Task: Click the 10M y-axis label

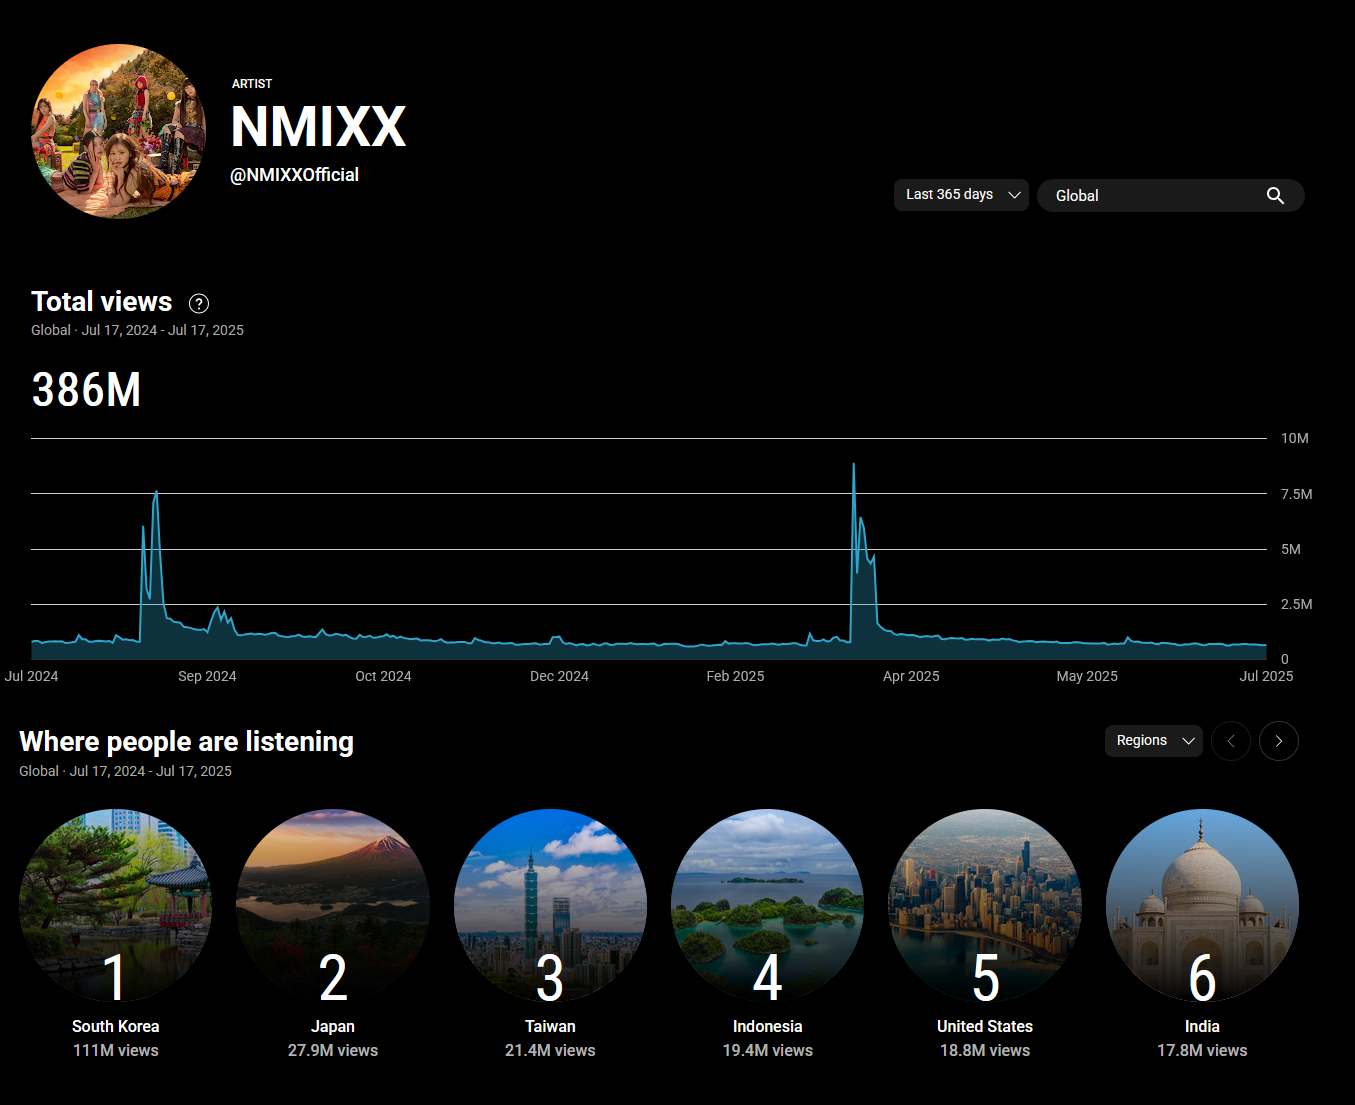Action: tap(1295, 438)
